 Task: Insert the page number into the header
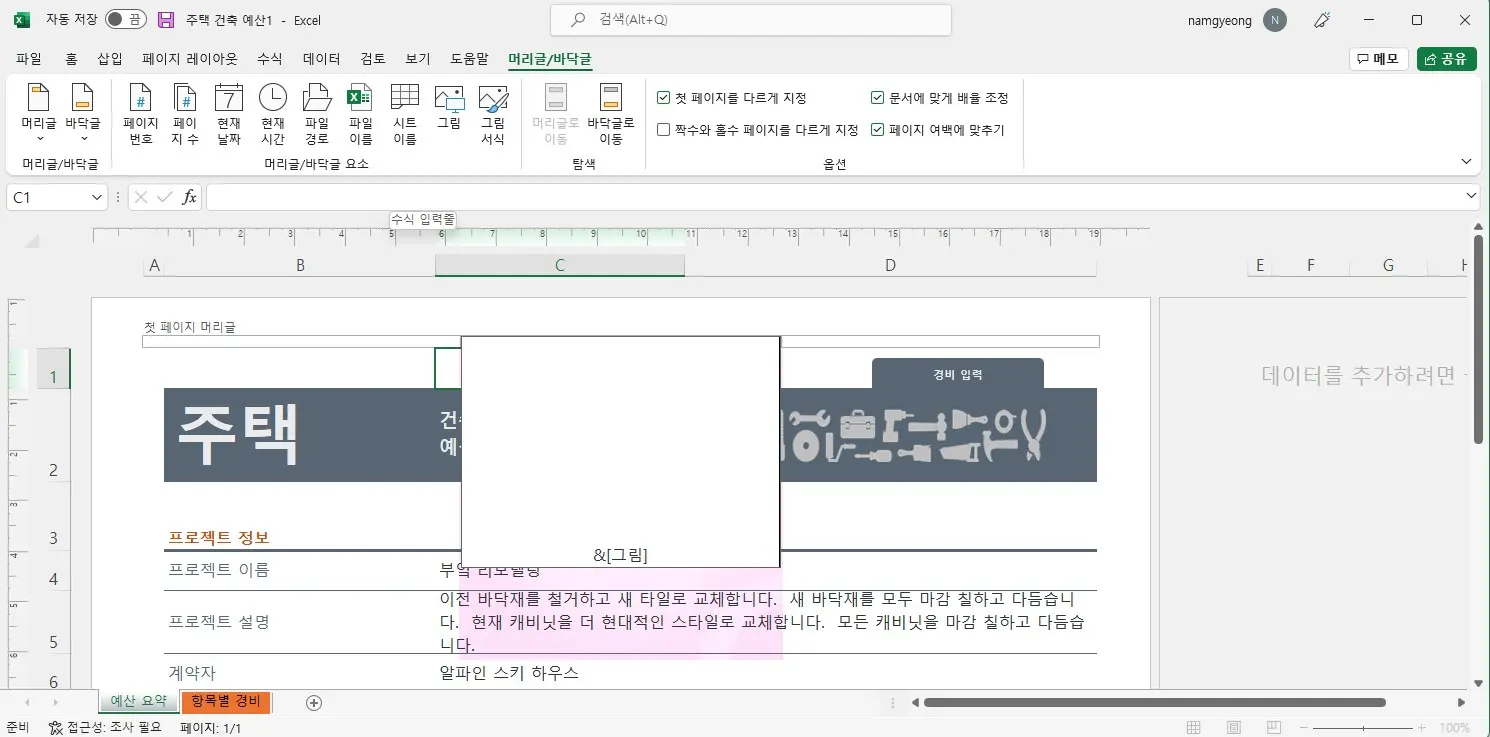click(x=139, y=110)
